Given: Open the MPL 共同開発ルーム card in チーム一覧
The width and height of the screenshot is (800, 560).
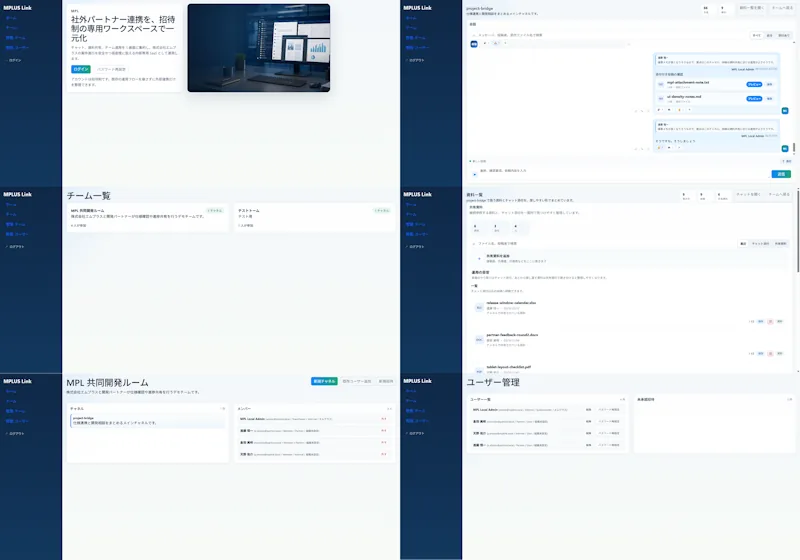Looking at the screenshot, I should pyautogui.click(x=147, y=218).
